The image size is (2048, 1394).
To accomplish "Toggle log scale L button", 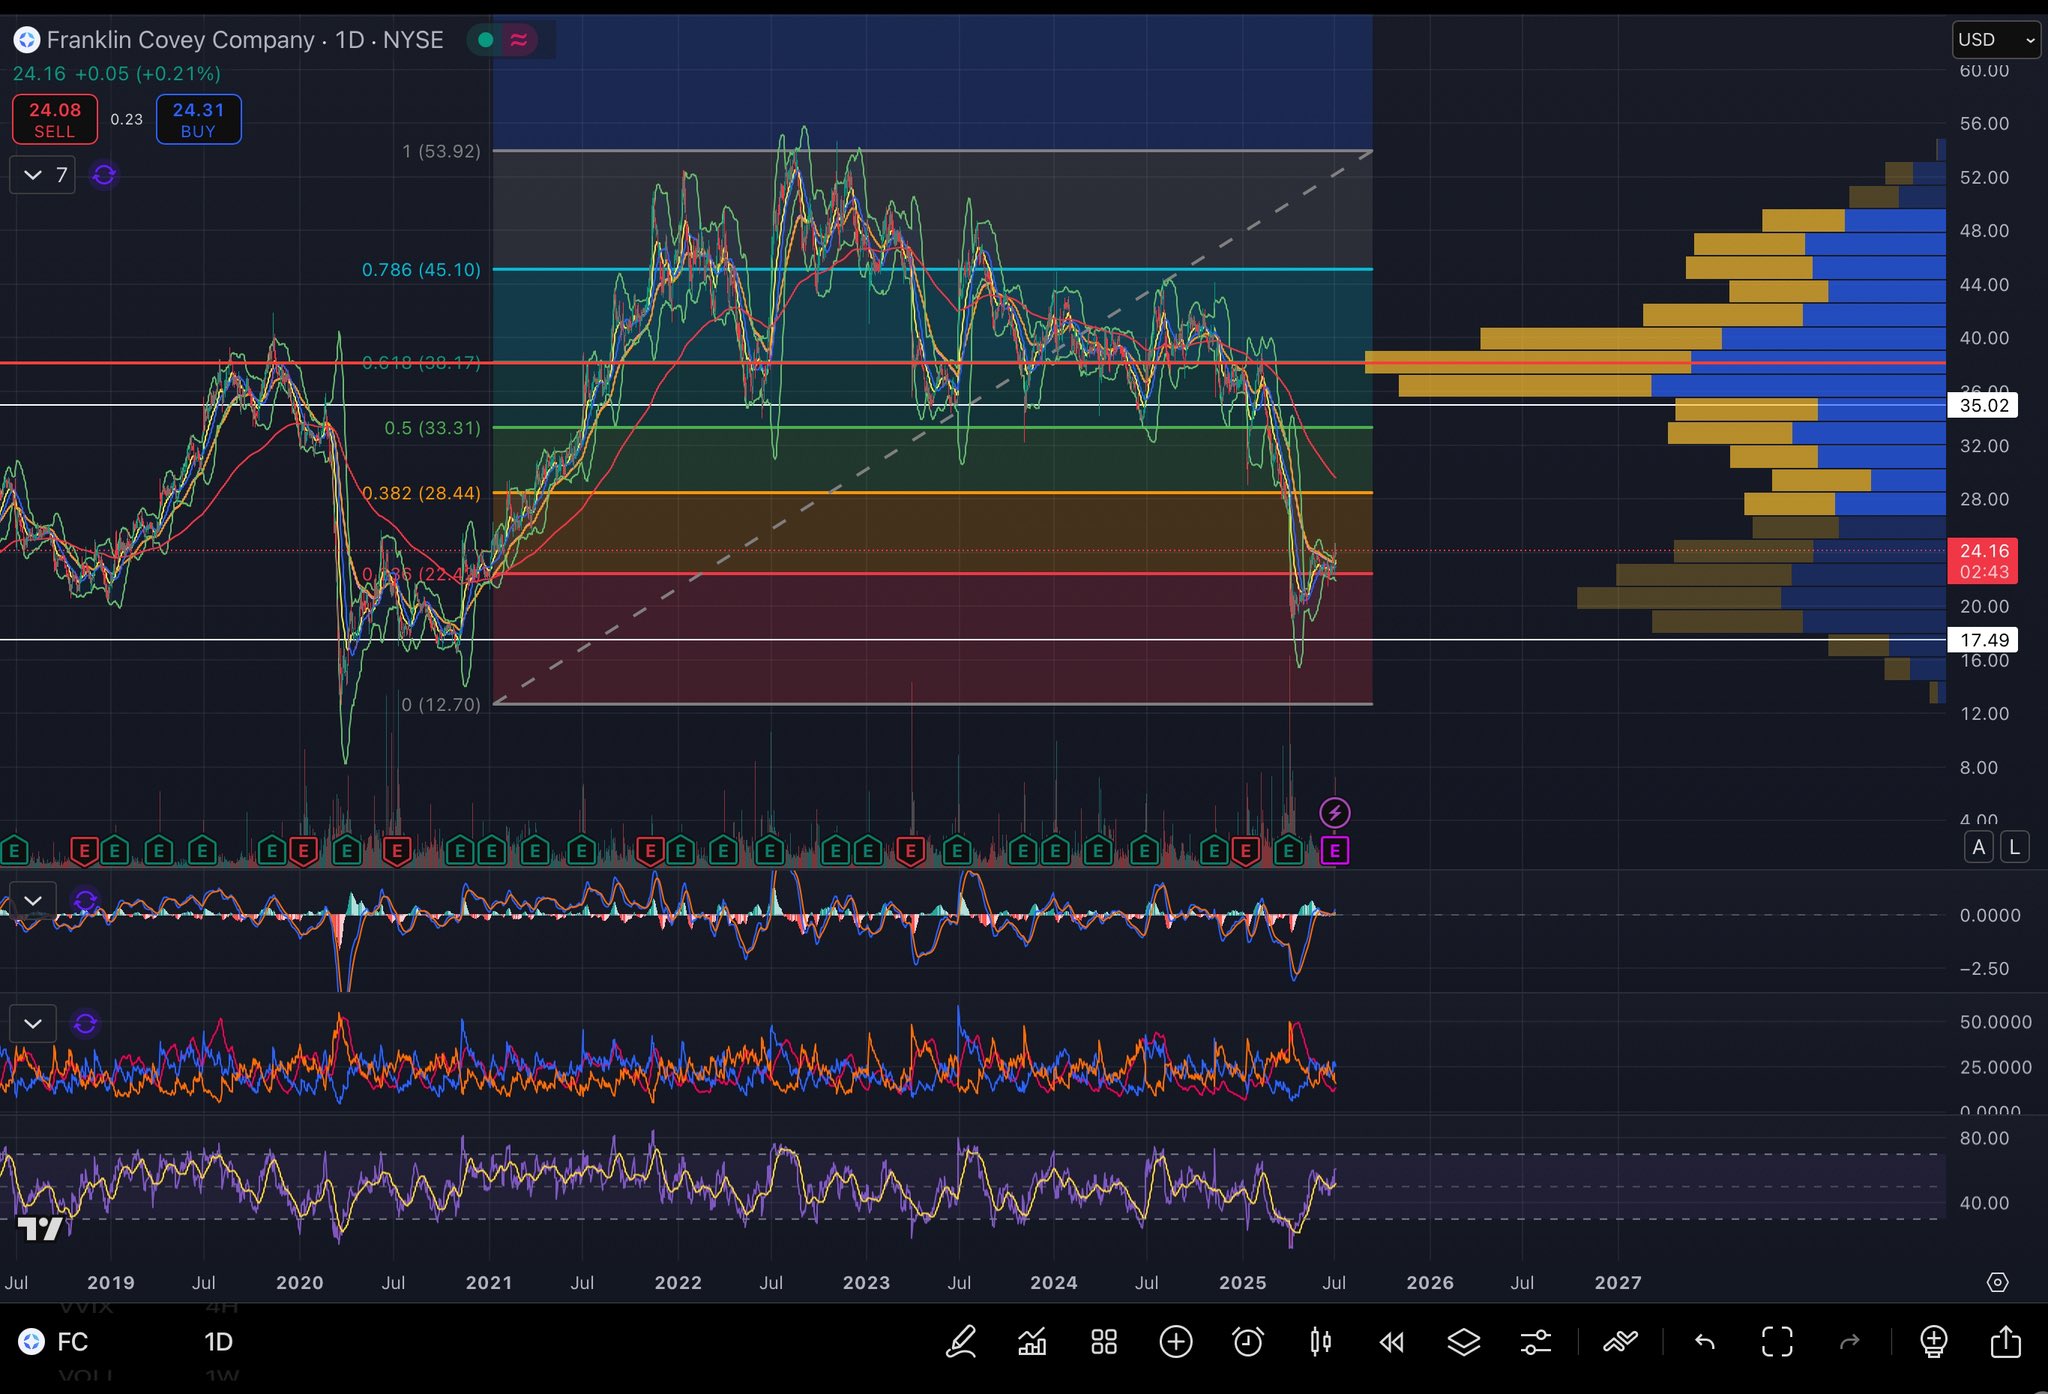I will pyautogui.click(x=2014, y=848).
